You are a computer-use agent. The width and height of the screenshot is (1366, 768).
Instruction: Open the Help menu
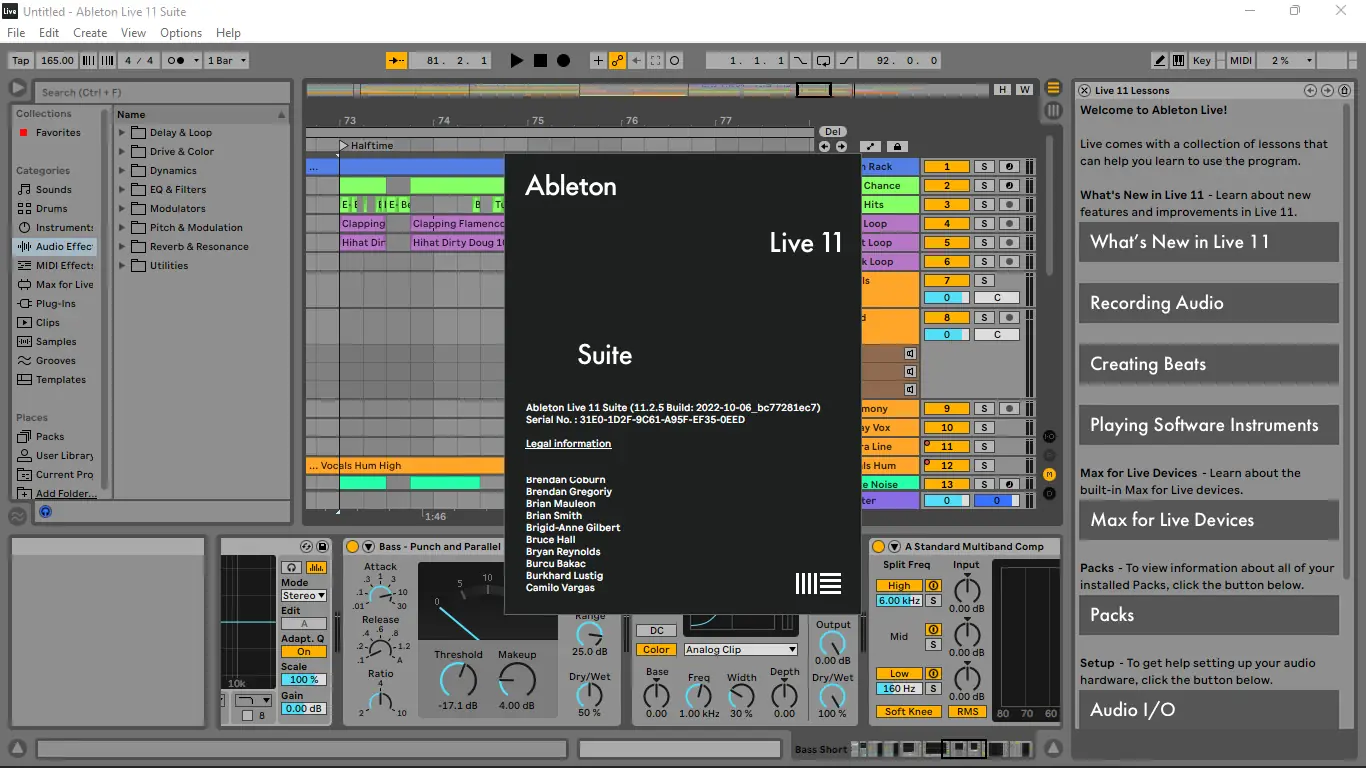[x=228, y=33]
